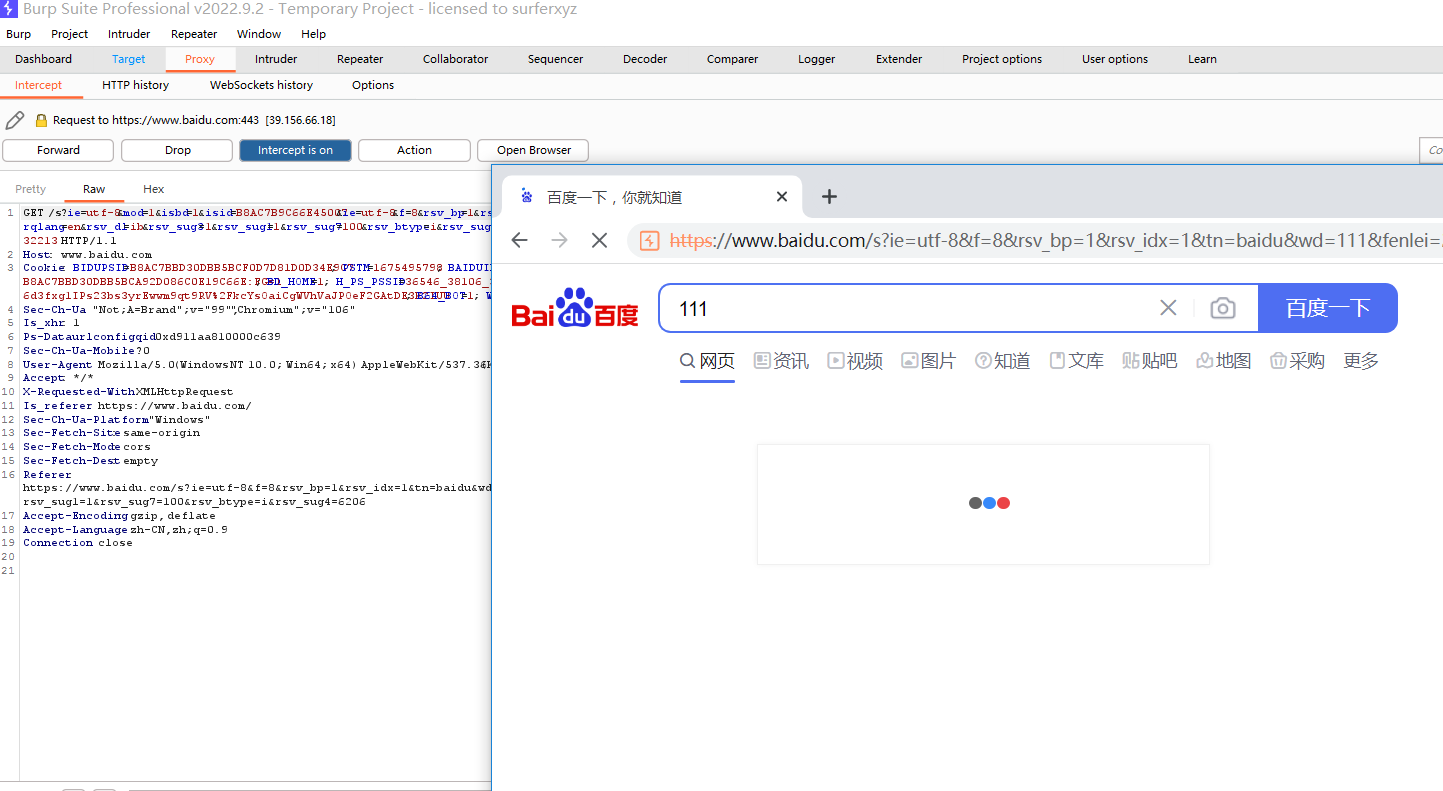Screen dimensions: 1443x791
Task: Toggle the Intercept is on button
Action: [295, 150]
